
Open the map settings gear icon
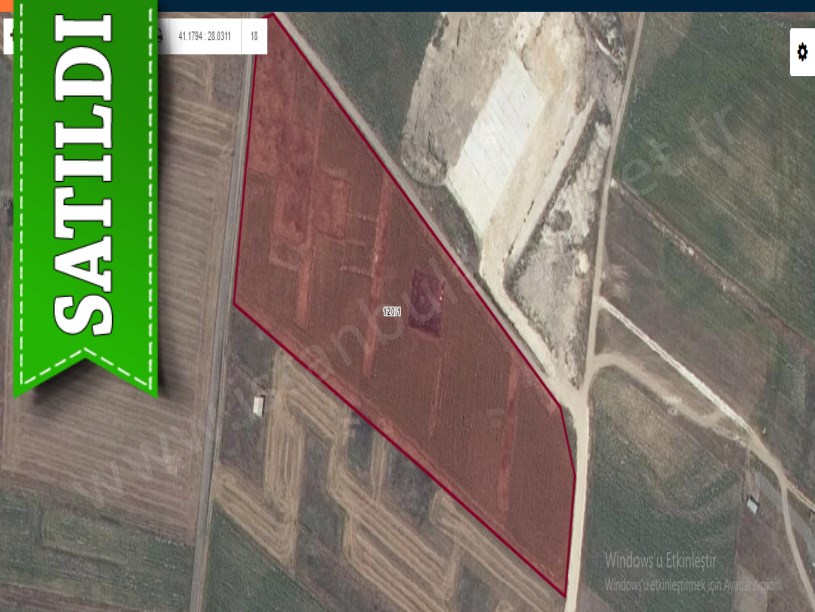(802, 52)
